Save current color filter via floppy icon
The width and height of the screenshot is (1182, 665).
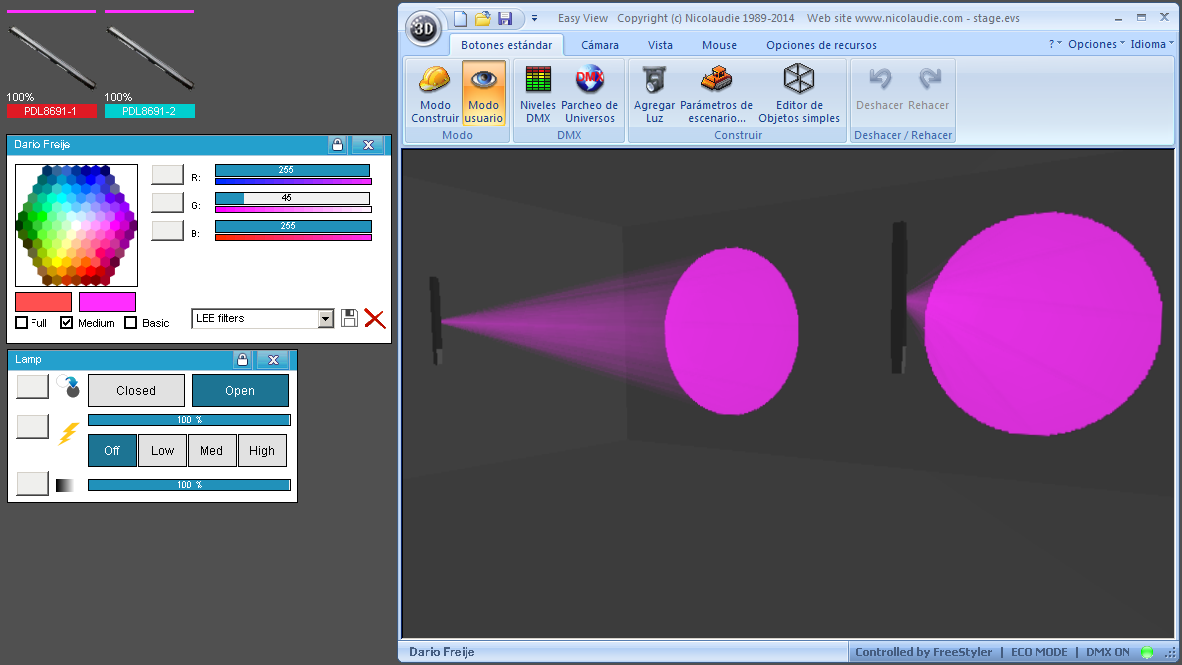pyautogui.click(x=349, y=318)
